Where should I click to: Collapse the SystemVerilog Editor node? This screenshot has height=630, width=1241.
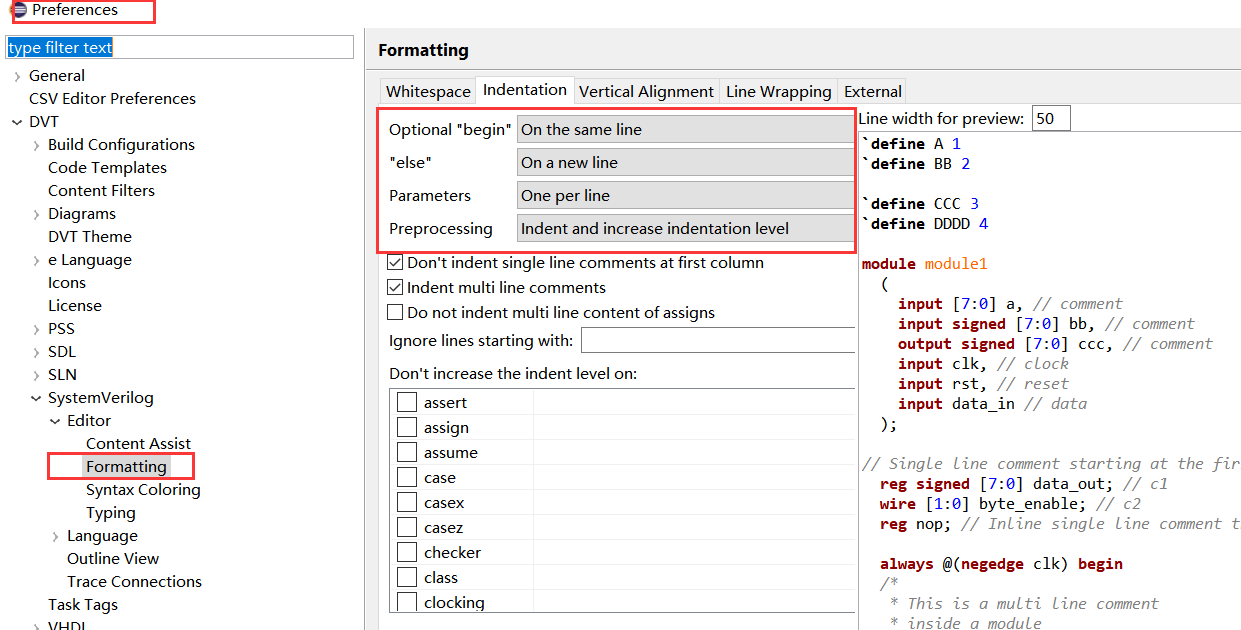pos(55,421)
